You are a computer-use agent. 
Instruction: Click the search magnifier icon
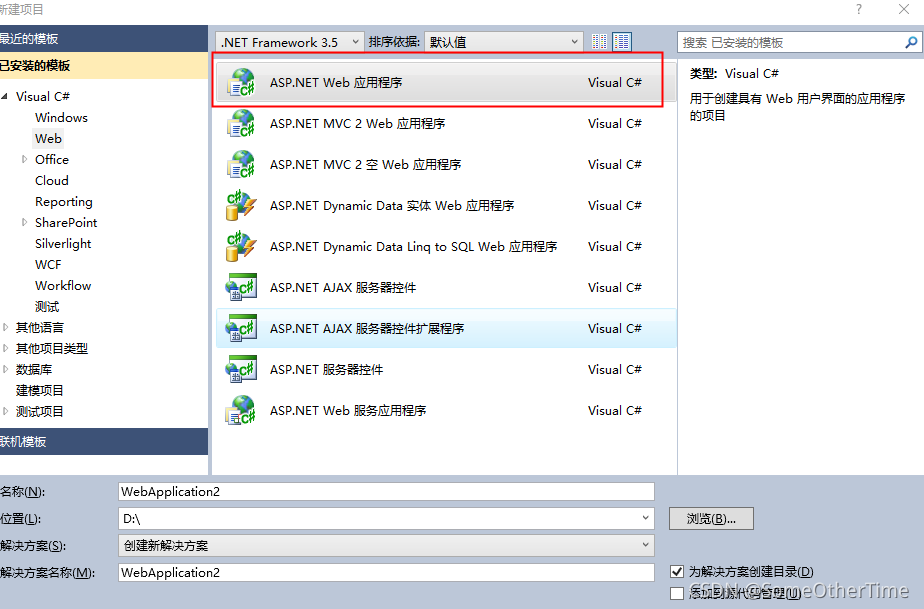tap(911, 42)
